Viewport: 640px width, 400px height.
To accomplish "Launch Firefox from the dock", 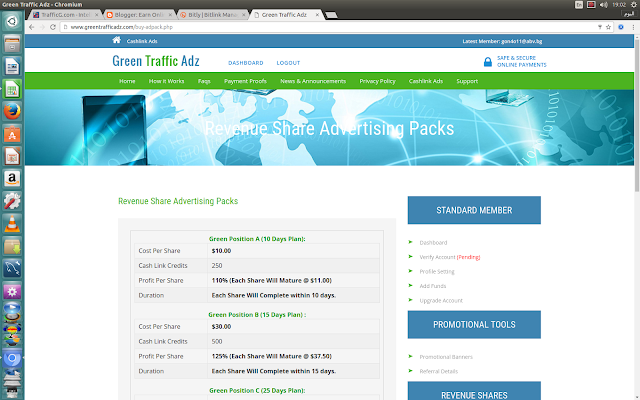I will tap(12, 111).
